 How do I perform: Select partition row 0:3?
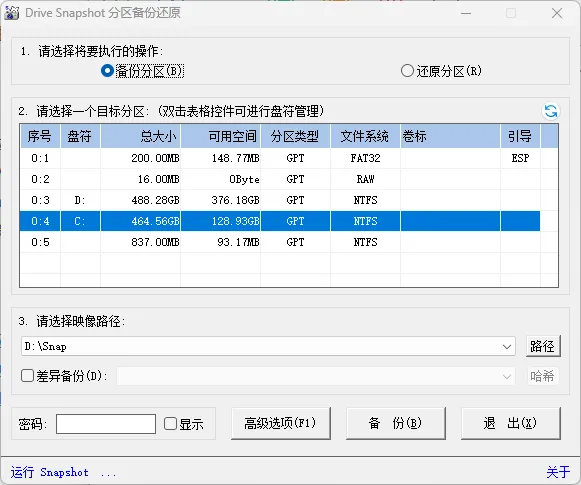pos(280,200)
